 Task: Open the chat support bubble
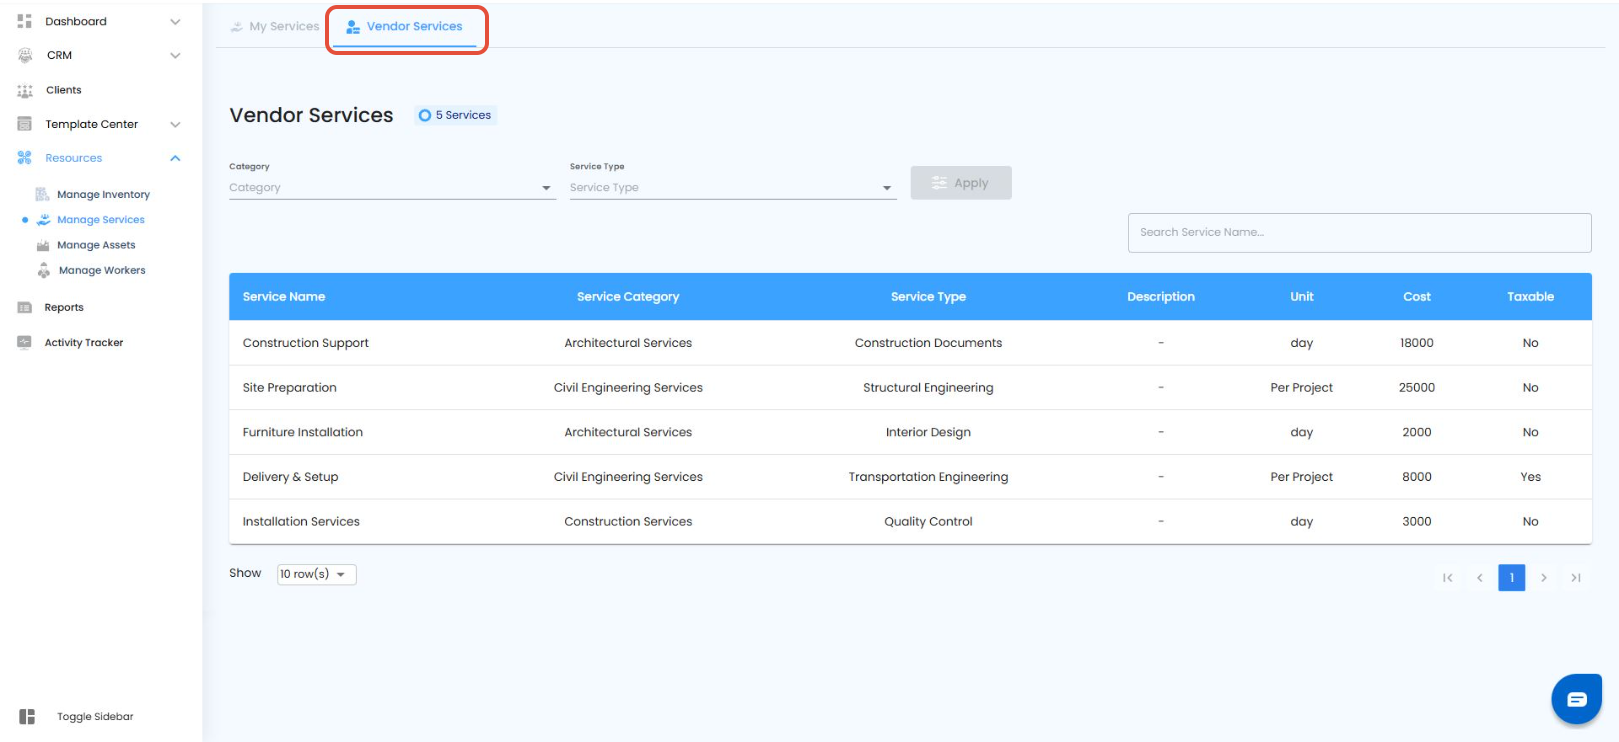[x=1577, y=699]
